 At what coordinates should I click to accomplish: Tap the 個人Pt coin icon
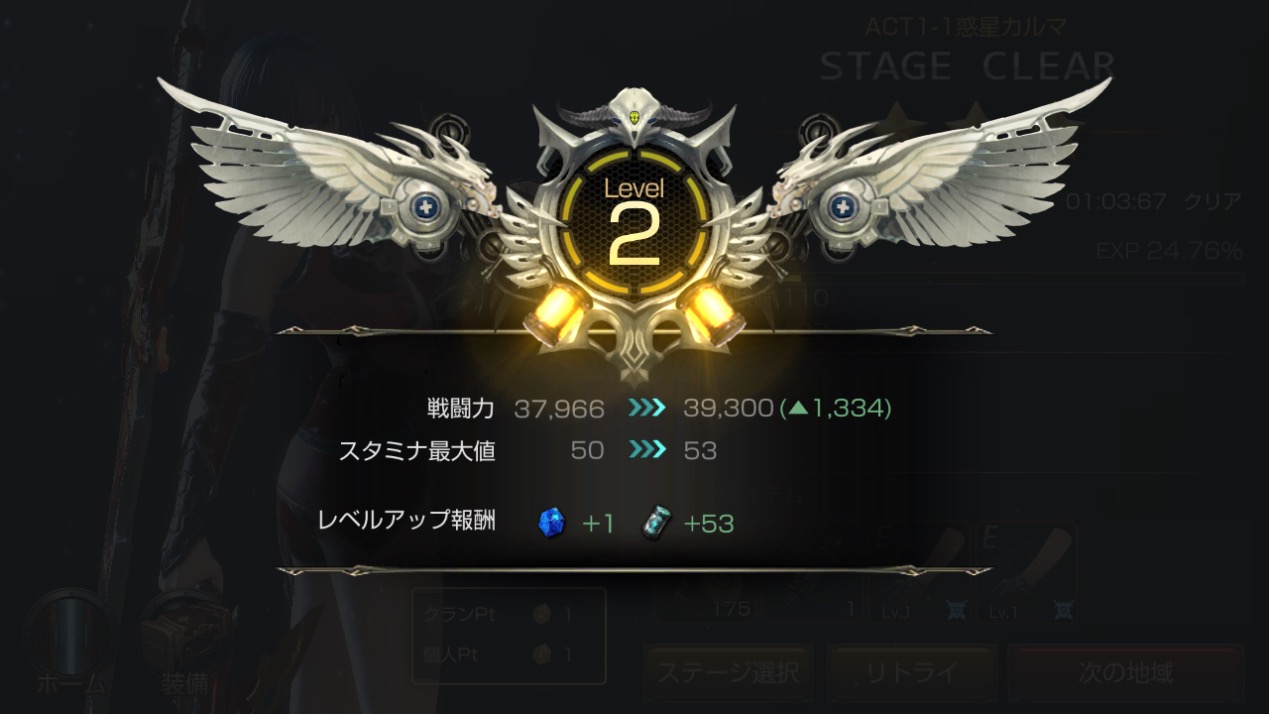pos(539,655)
